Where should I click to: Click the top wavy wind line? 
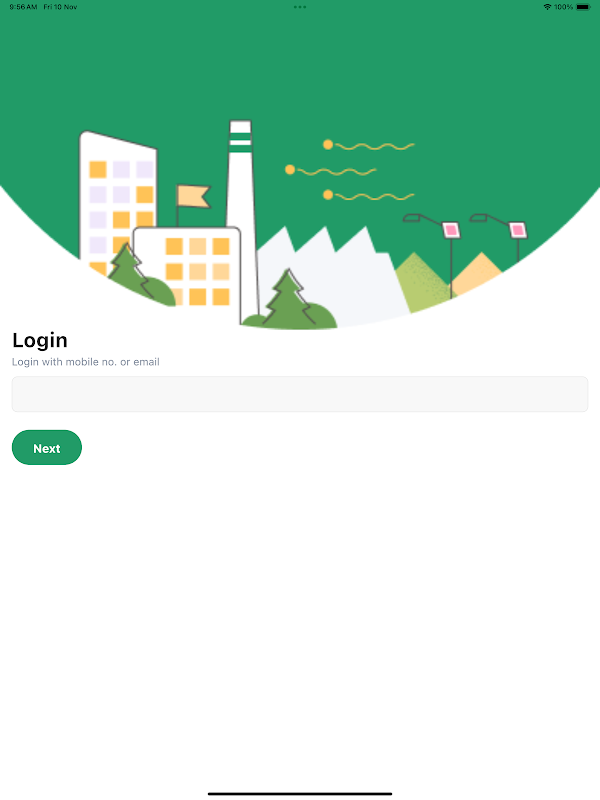click(369, 146)
